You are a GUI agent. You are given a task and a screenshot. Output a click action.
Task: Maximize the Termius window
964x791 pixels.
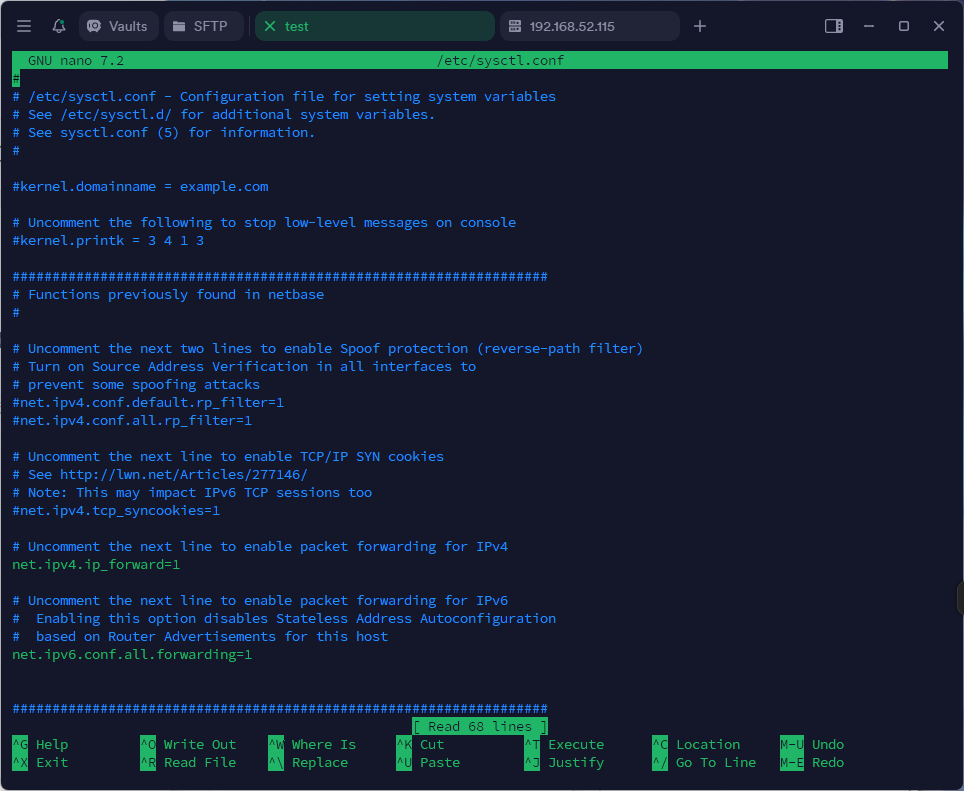(903, 26)
